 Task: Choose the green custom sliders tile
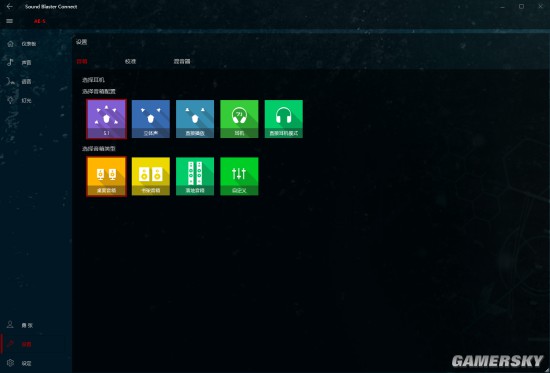tap(239, 176)
